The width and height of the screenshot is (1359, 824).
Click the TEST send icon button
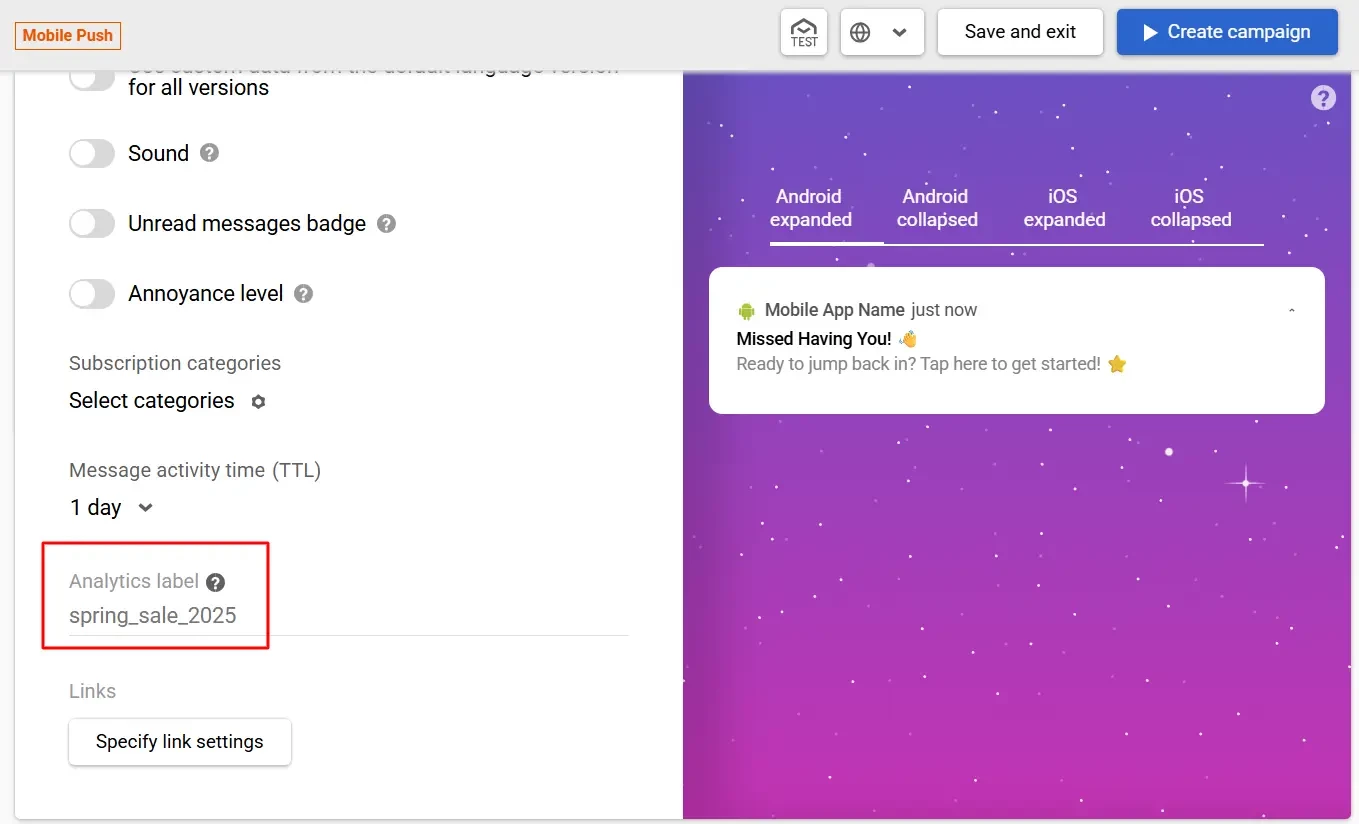pos(804,33)
